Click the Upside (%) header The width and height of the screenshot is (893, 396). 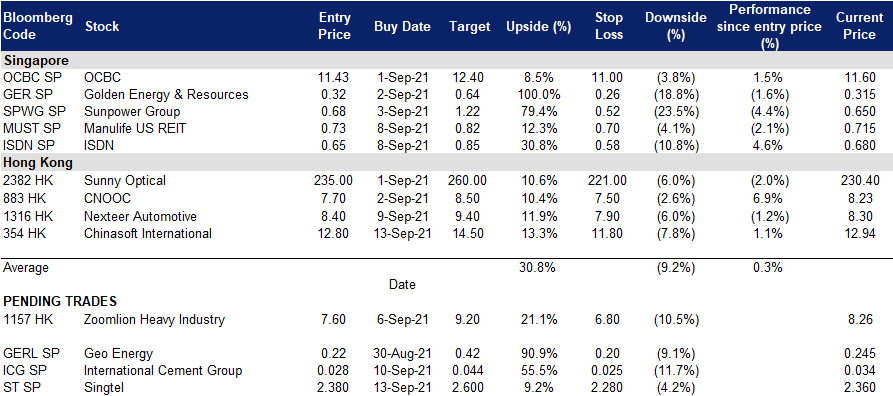[x=538, y=27]
